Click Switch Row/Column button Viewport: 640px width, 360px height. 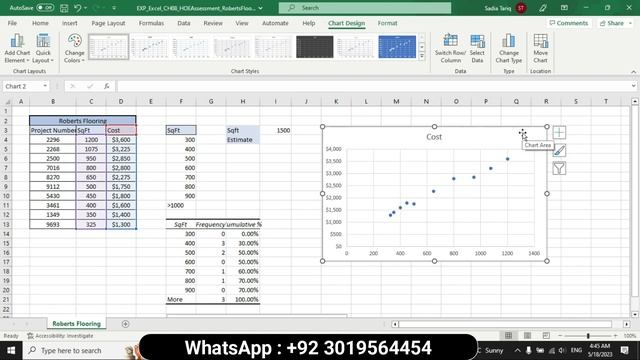pyautogui.click(x=450, y=48)
